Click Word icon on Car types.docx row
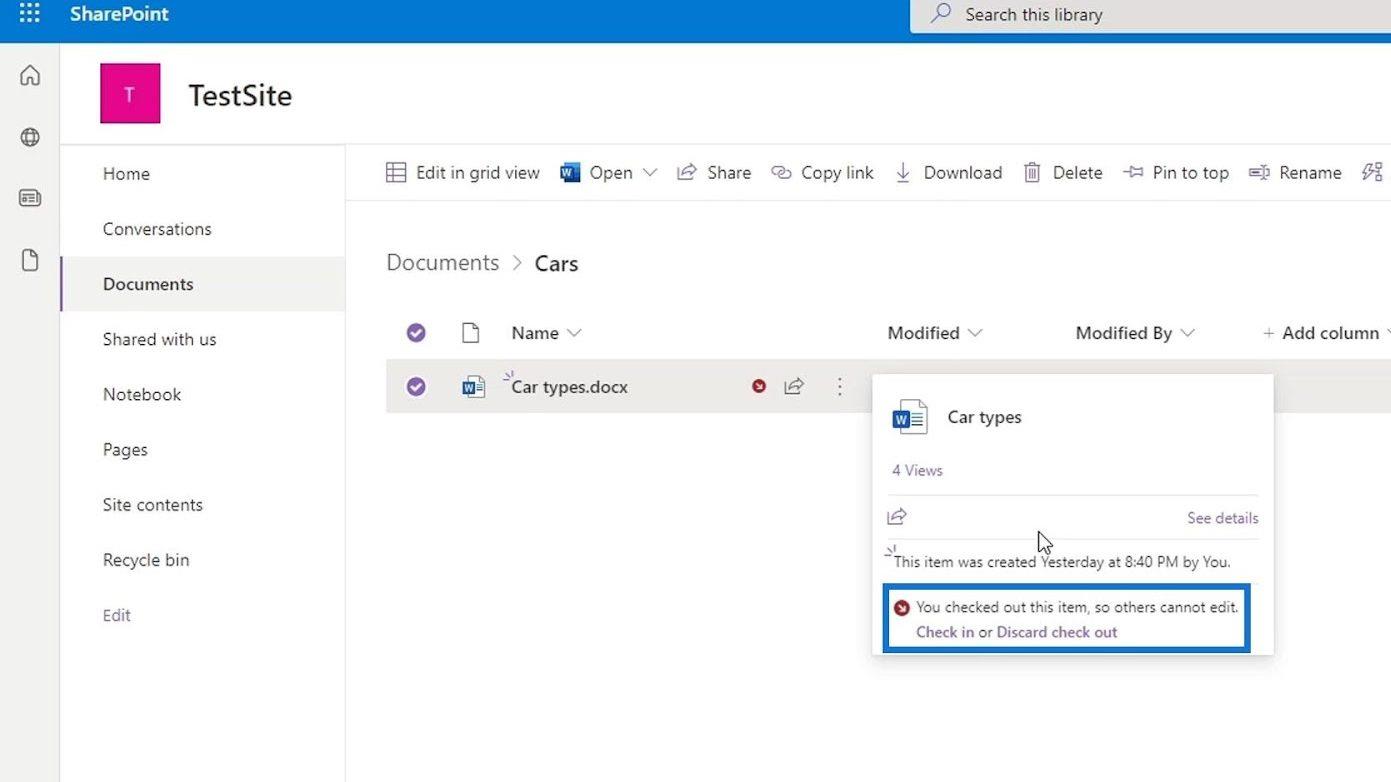This screenshot has height=782, width=1391. [x=473, y=387]
